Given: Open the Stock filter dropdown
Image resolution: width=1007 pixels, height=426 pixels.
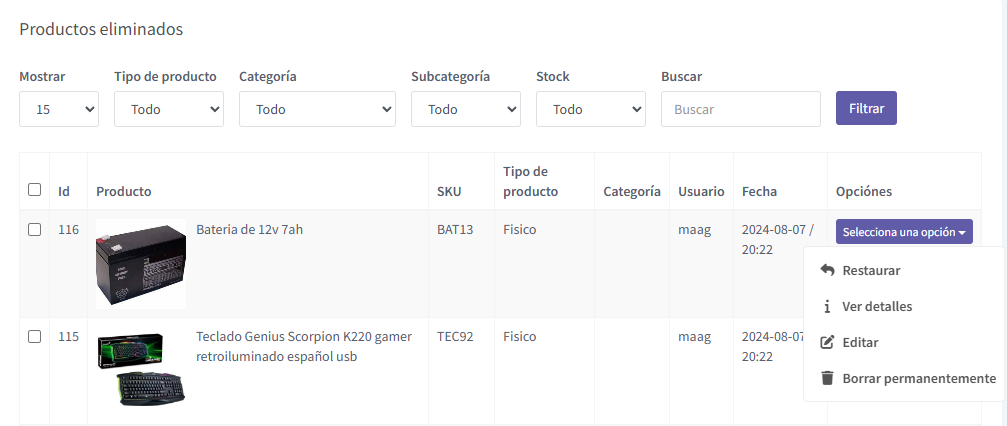Looking at the screenshot, I should click(x=590, y=109).
